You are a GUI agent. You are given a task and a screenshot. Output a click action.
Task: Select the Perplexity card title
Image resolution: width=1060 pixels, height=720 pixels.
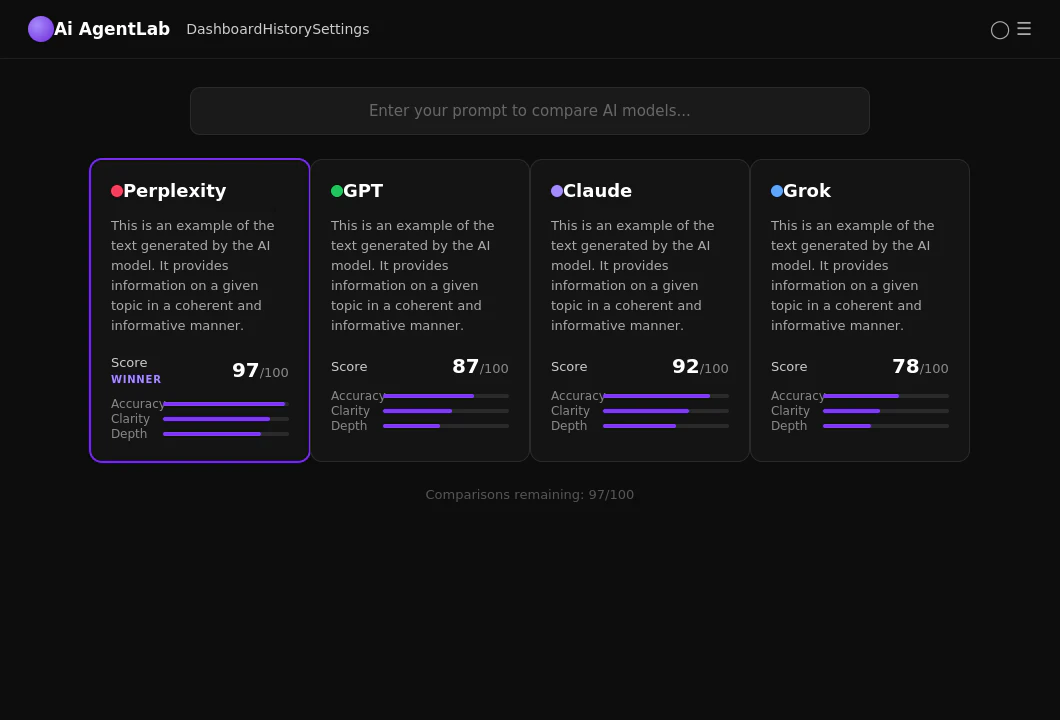(174, 191)
